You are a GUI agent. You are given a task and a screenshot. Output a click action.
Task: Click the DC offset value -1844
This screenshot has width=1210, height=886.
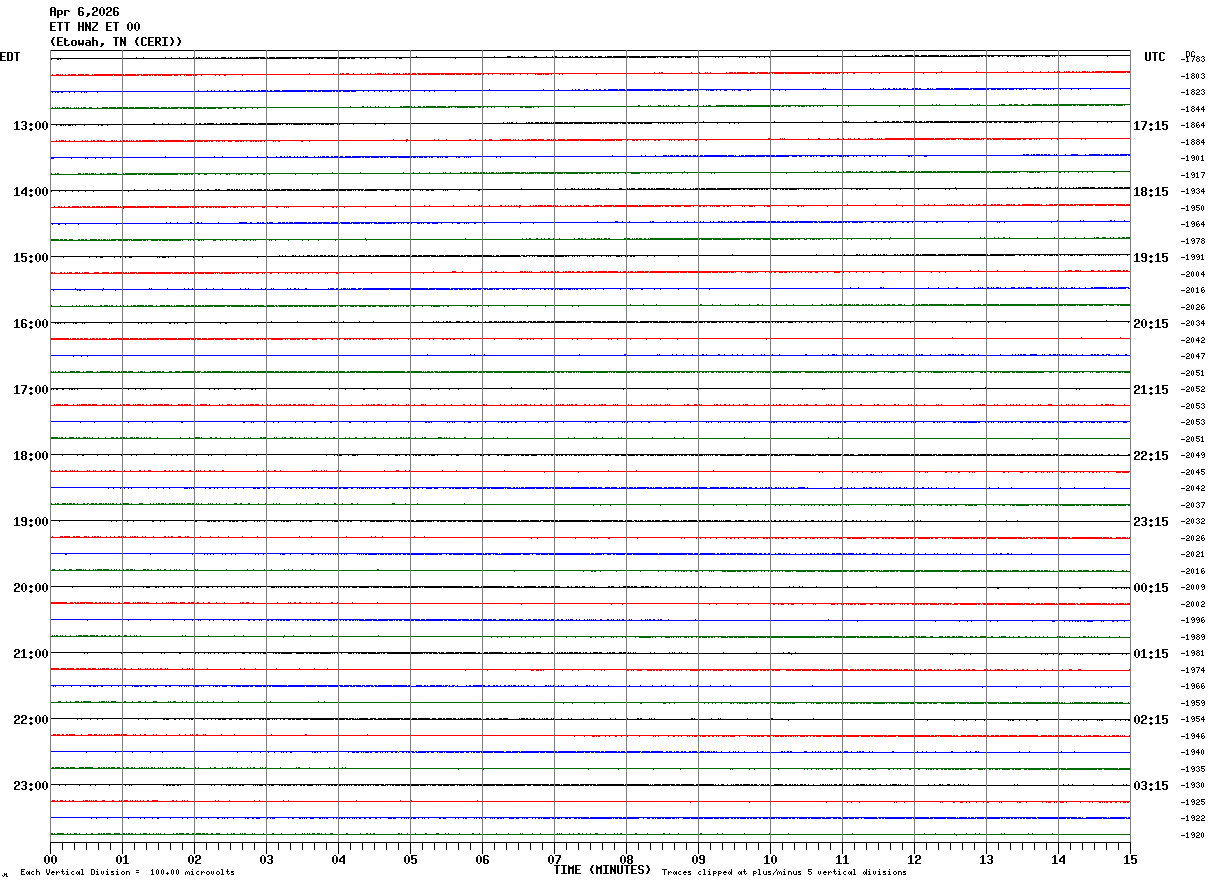pyautogui.click(x=1192, y=109)
